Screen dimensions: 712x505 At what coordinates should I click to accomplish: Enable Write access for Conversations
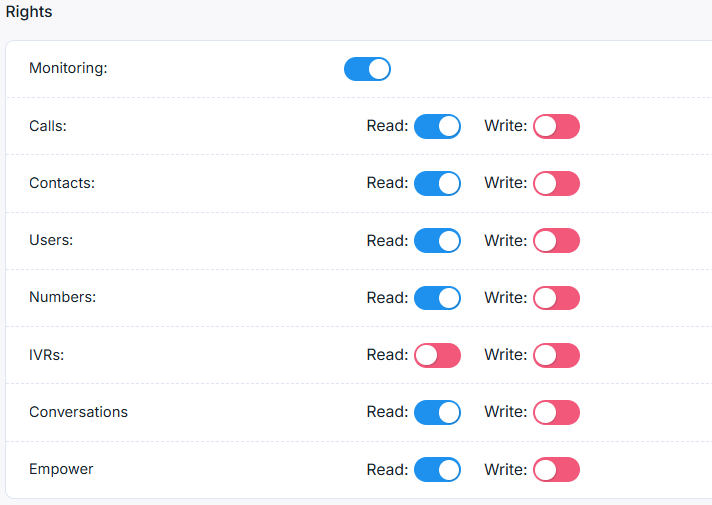[x=556, y=411]
